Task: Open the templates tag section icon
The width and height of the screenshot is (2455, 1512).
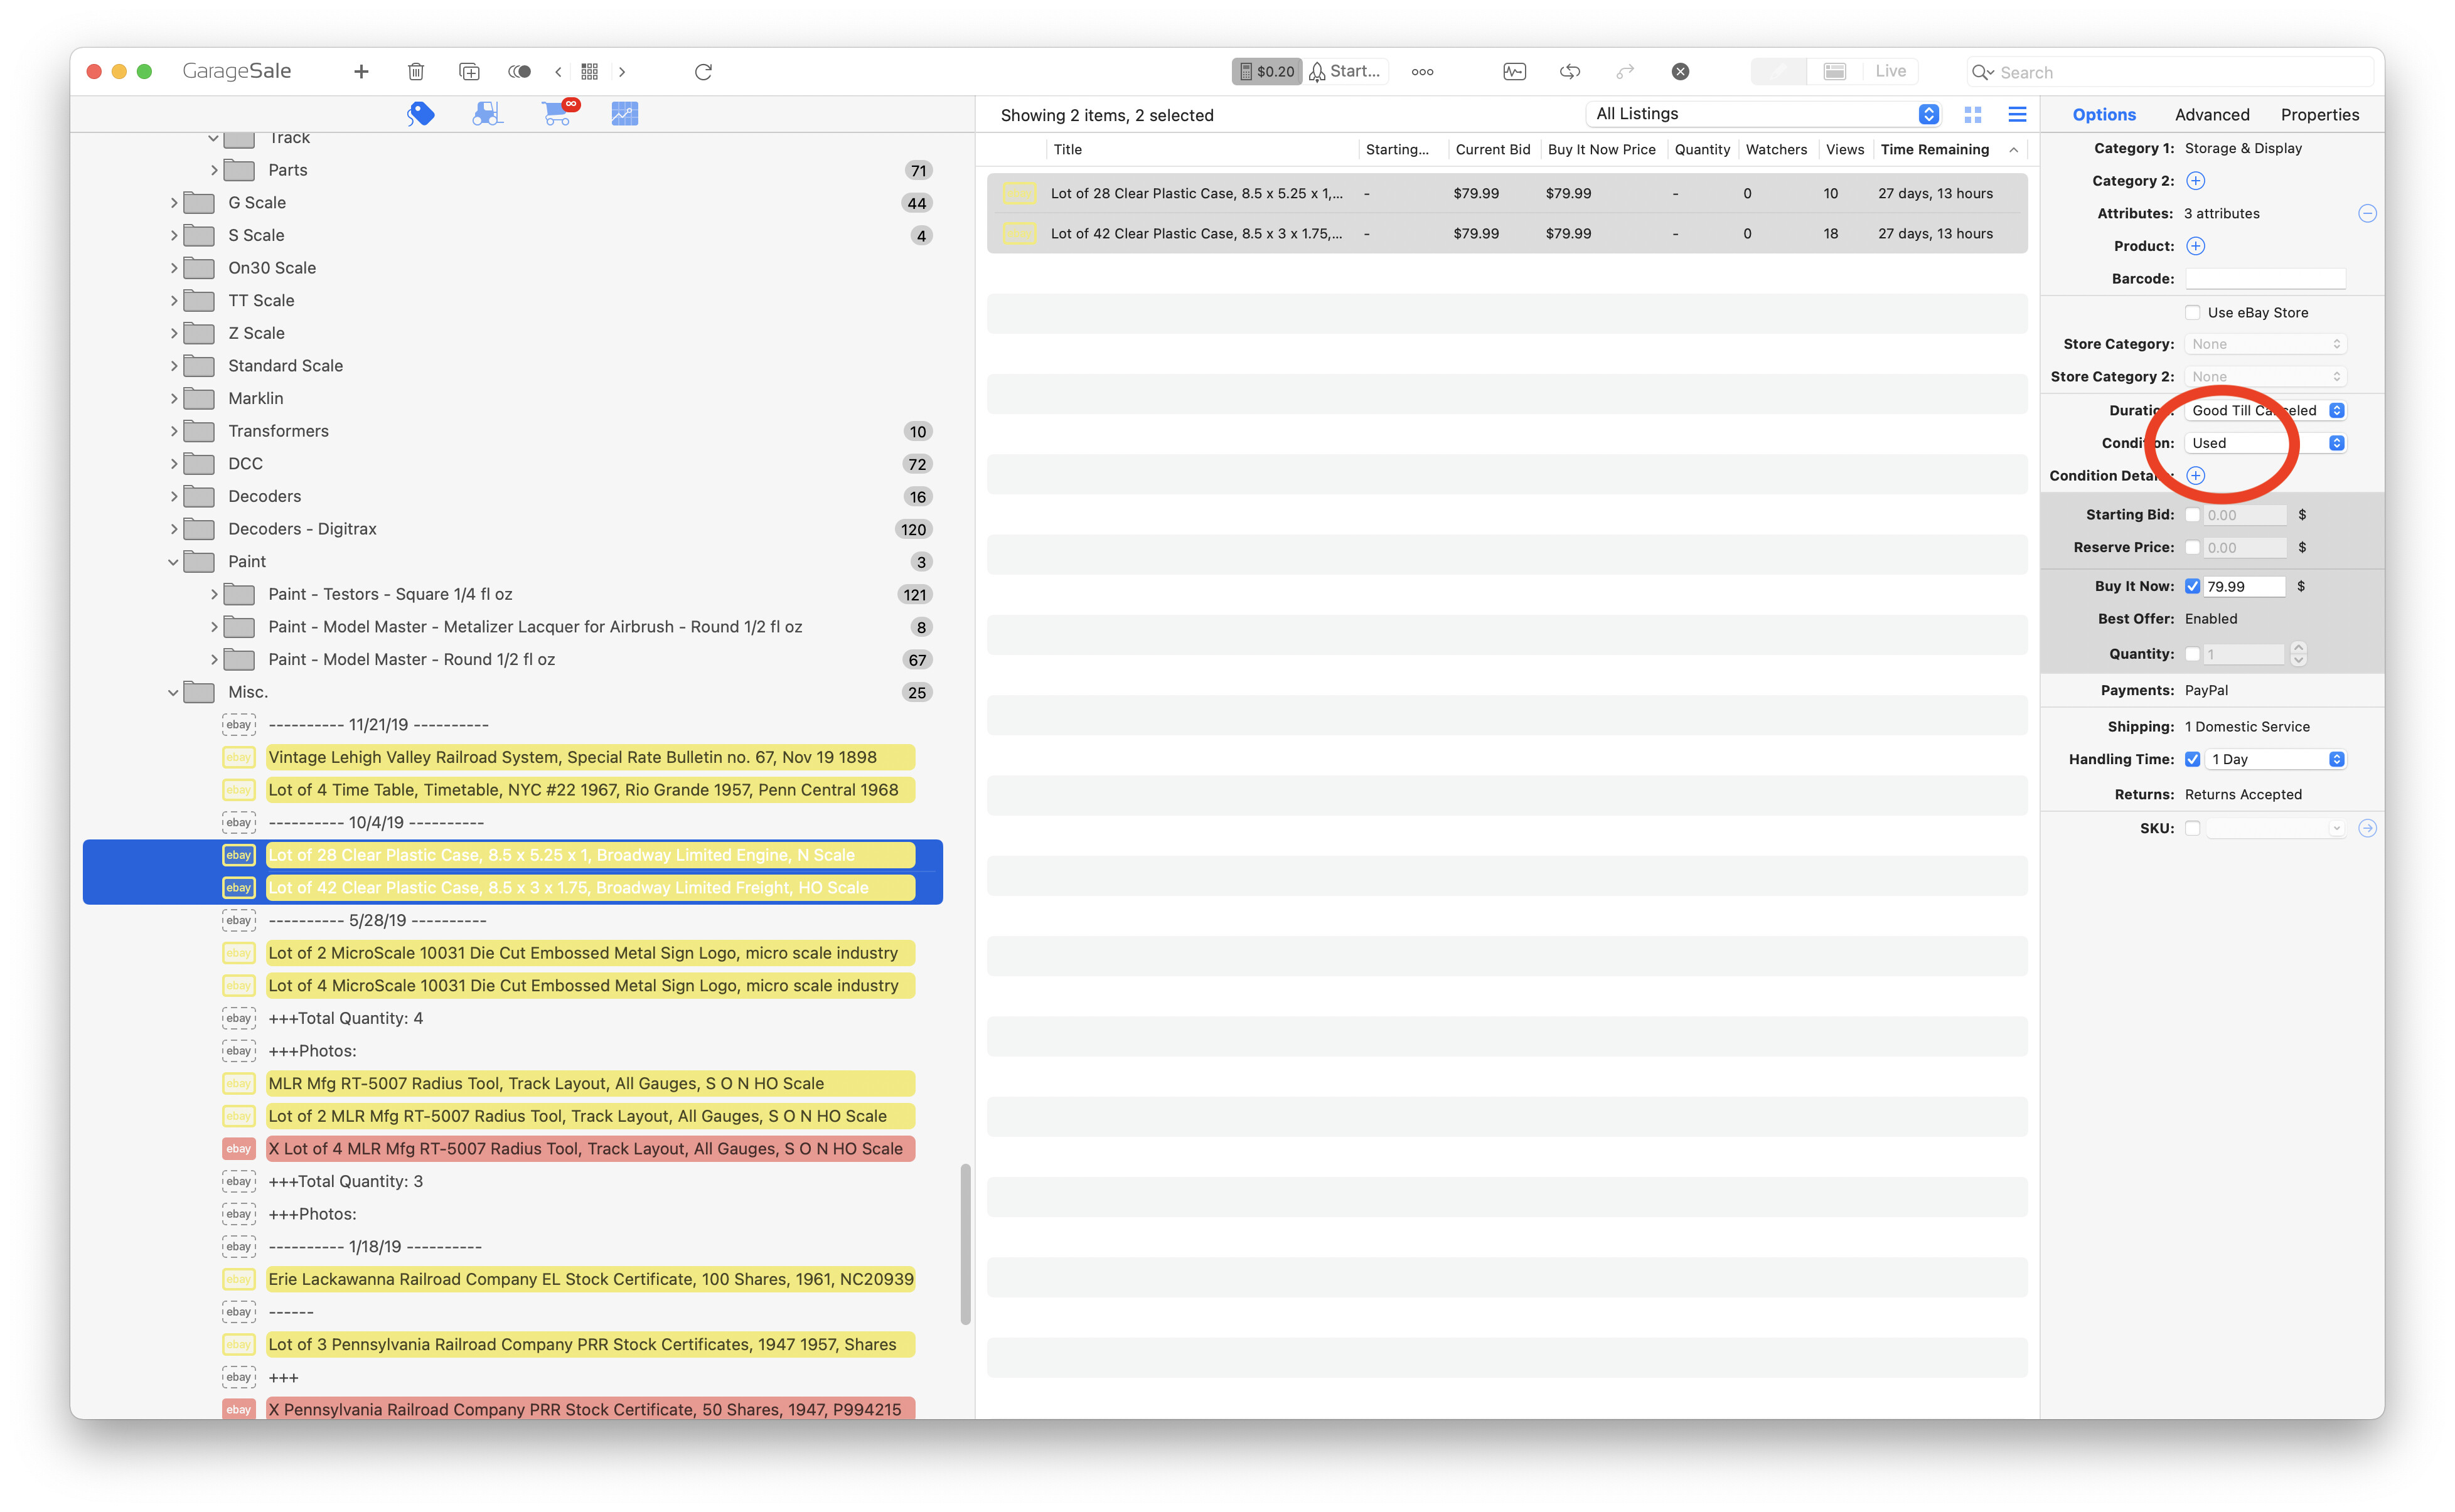Action: pos(421,114)
